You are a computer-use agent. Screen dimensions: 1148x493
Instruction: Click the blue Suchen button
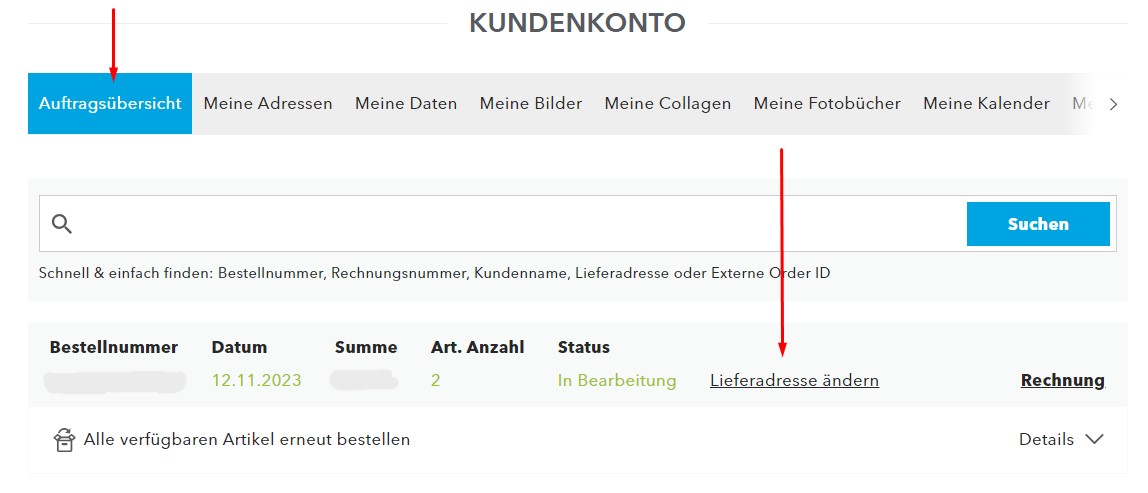pos(1038,224)
